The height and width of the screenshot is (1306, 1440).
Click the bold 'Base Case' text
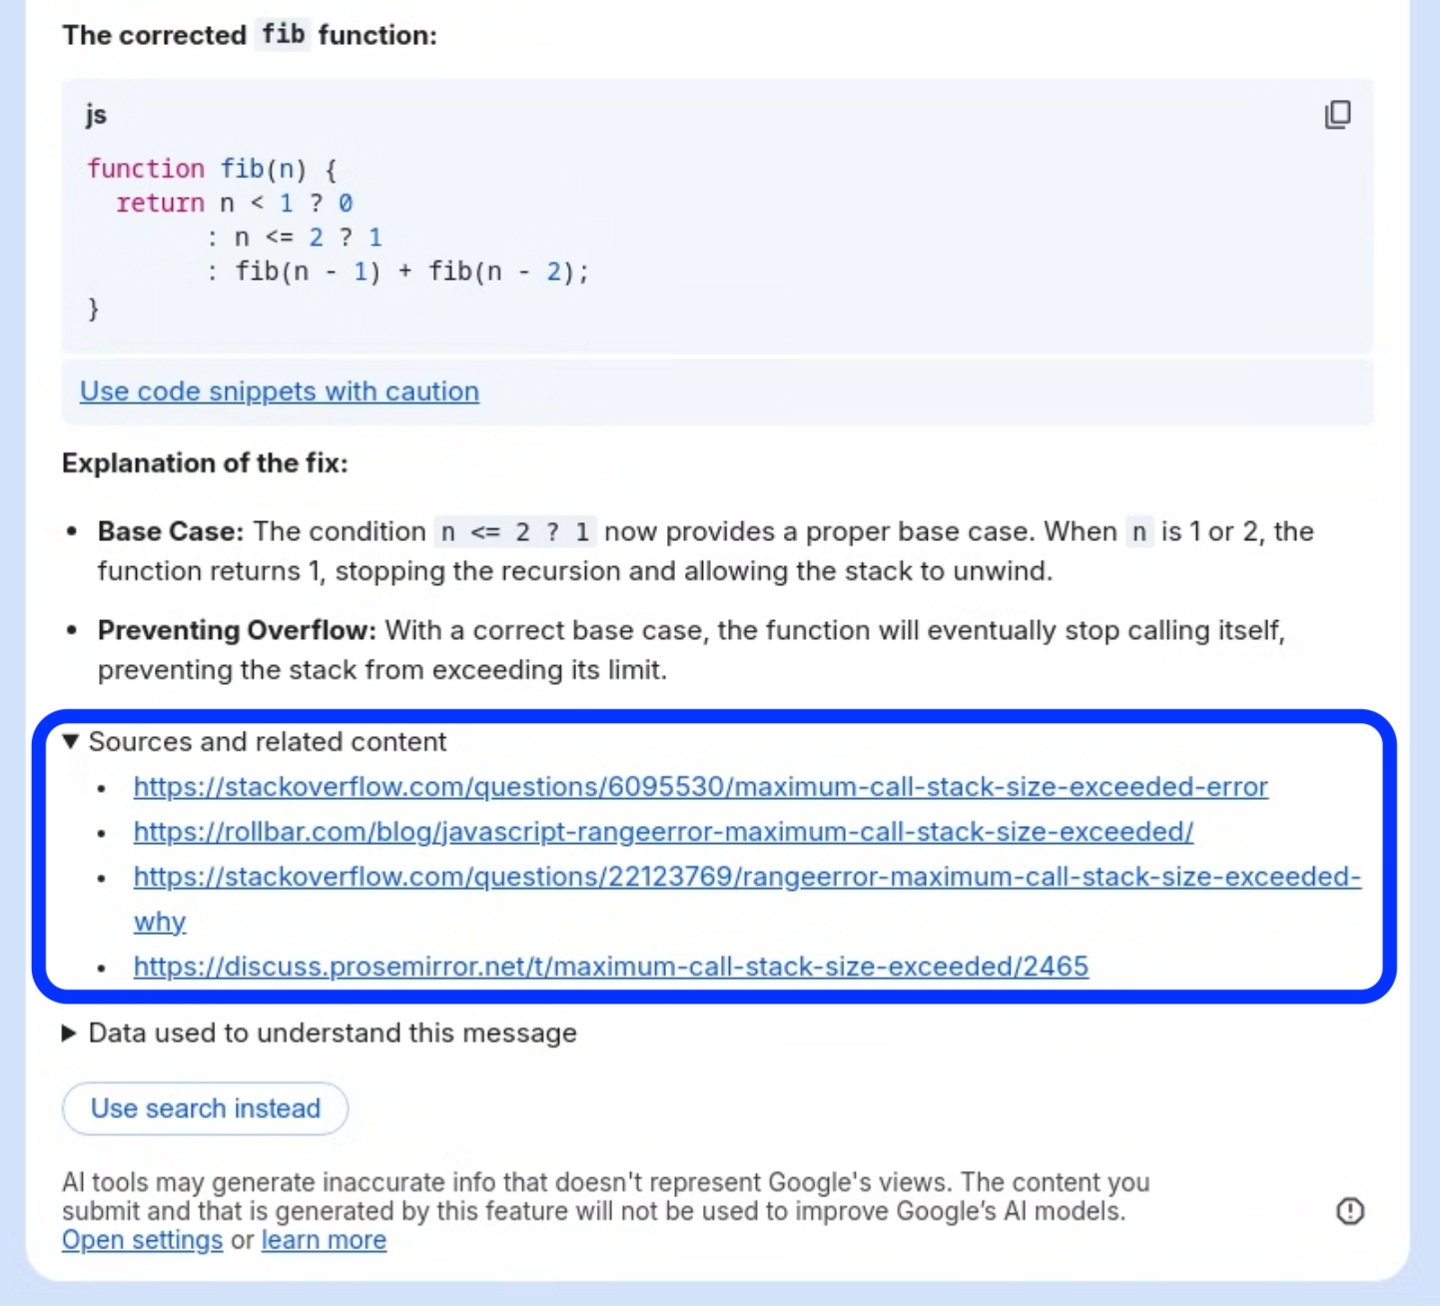point(170,532)
